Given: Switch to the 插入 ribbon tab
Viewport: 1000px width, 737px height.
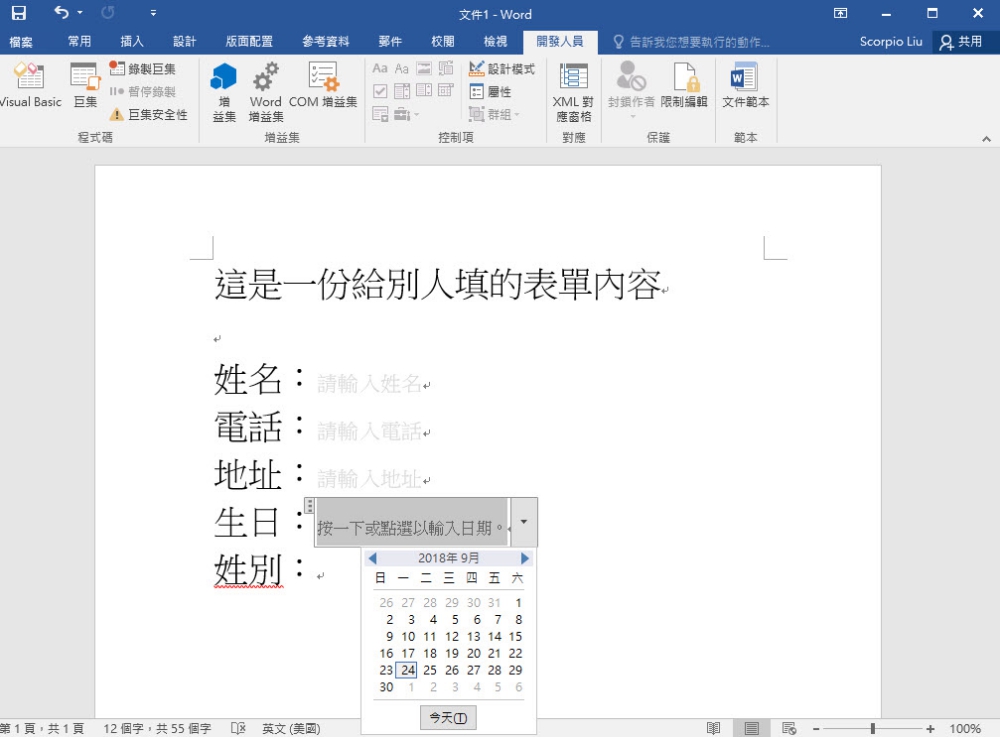Looking at the screenshot, I should [131, 41].
